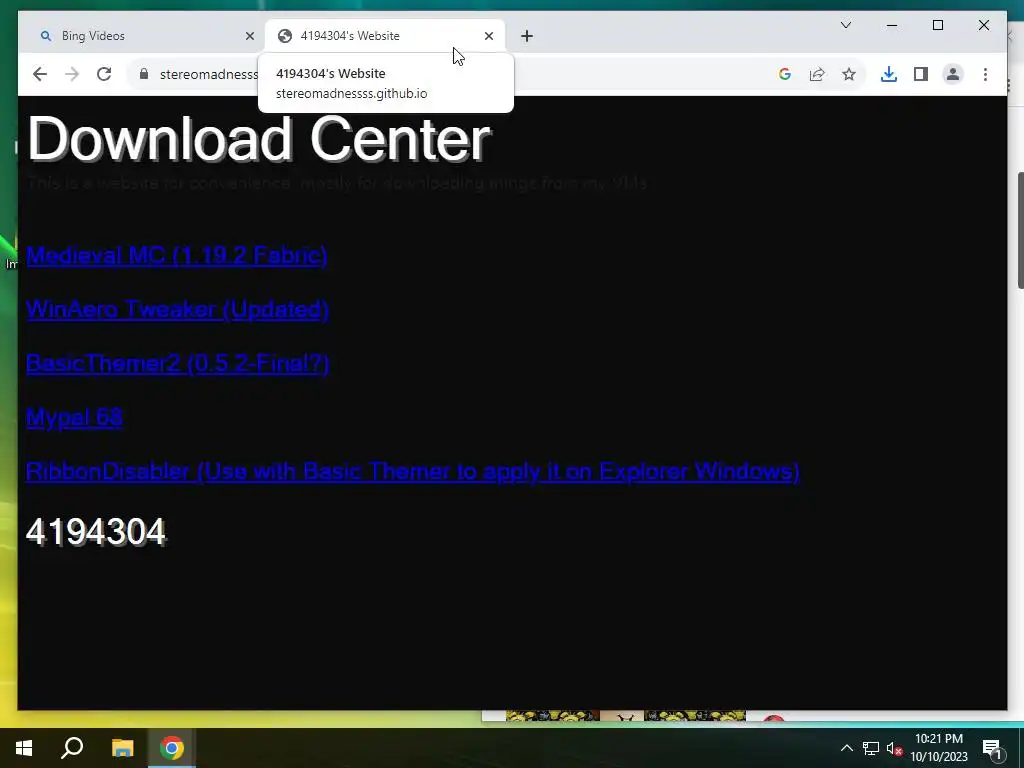Show hidden system tray icons
This screenshot has height=768, width=1024.
846,748
